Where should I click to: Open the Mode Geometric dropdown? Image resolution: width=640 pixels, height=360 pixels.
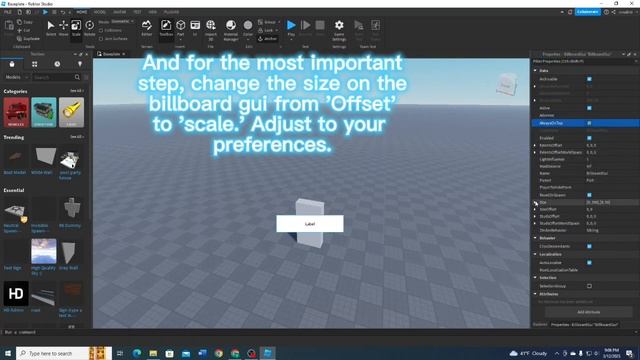122,22
